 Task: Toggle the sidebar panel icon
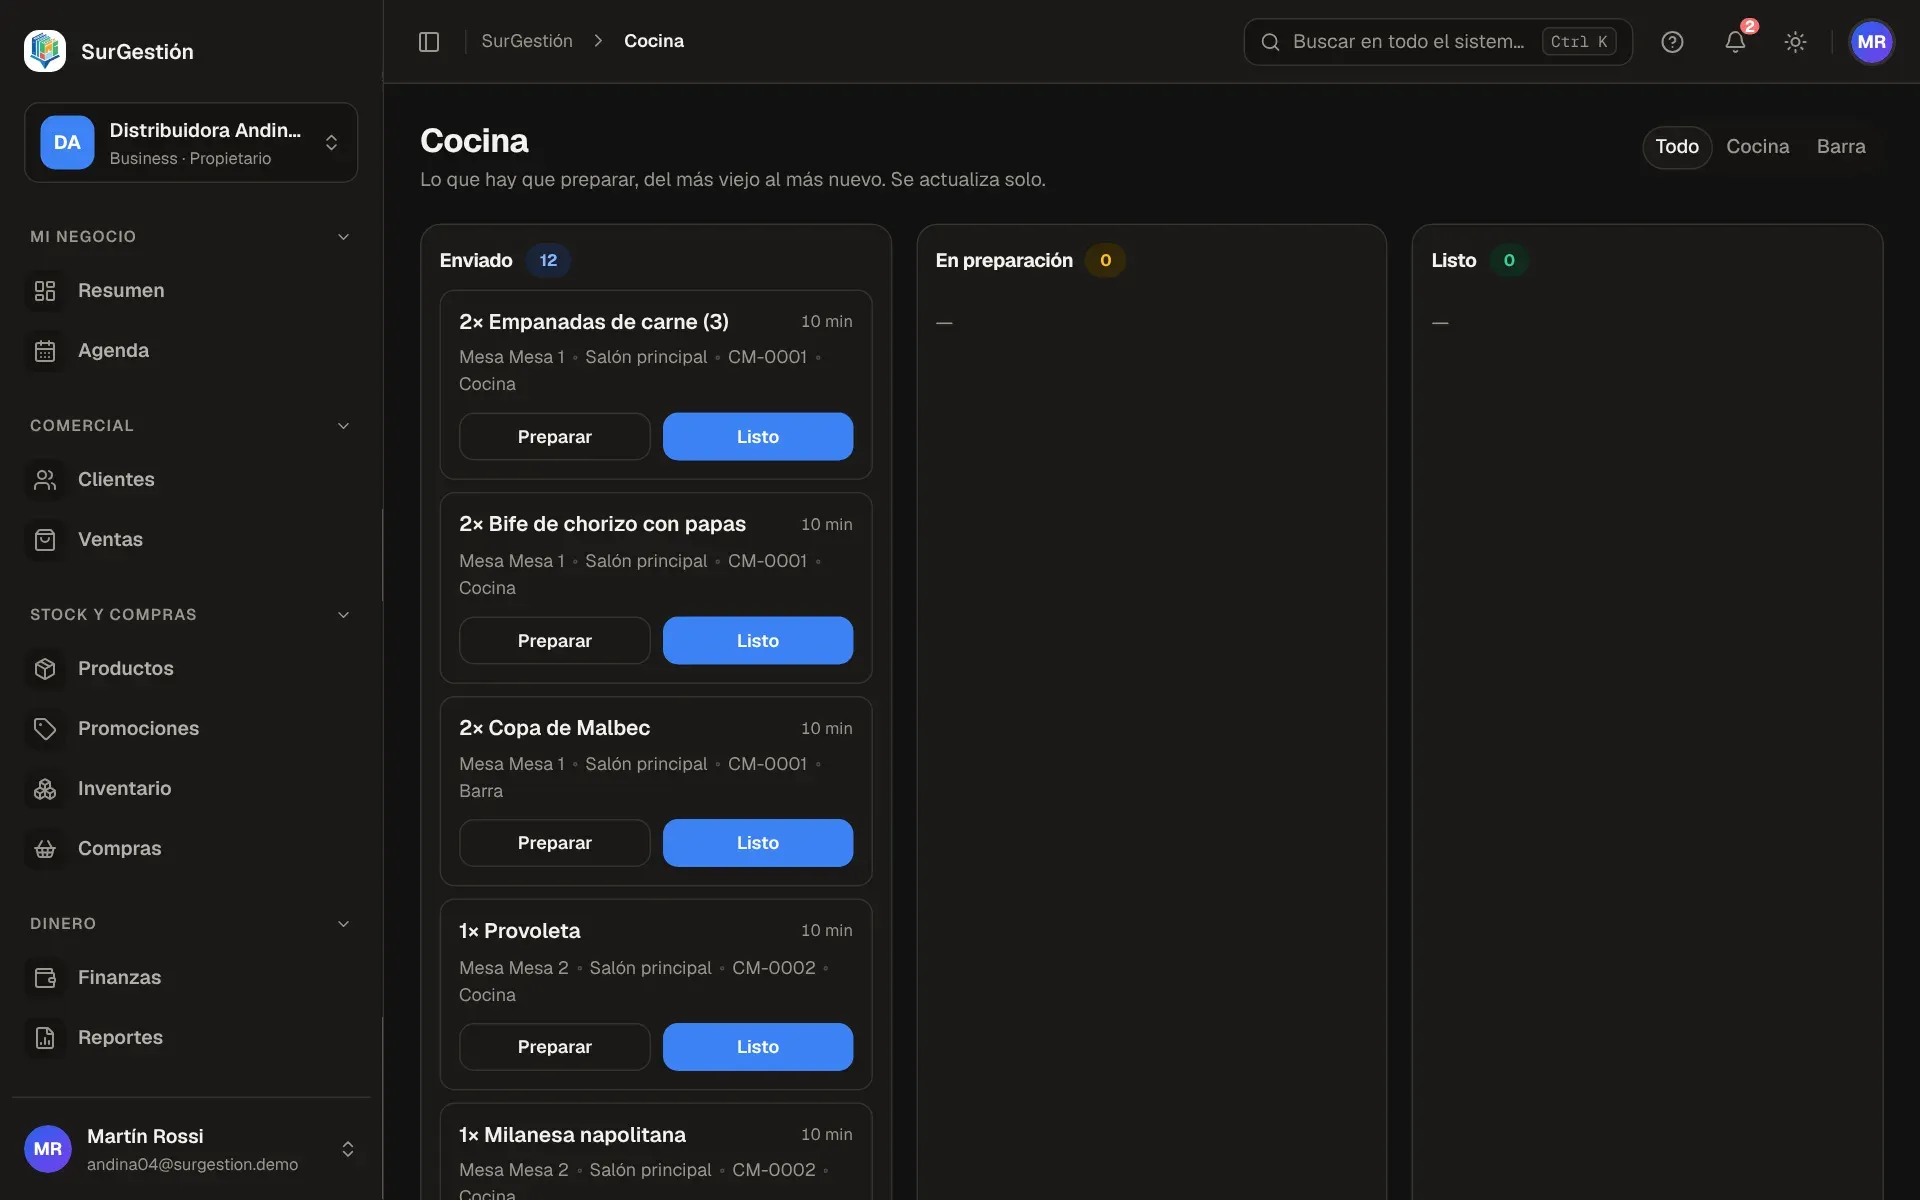[x=429, y=41]
